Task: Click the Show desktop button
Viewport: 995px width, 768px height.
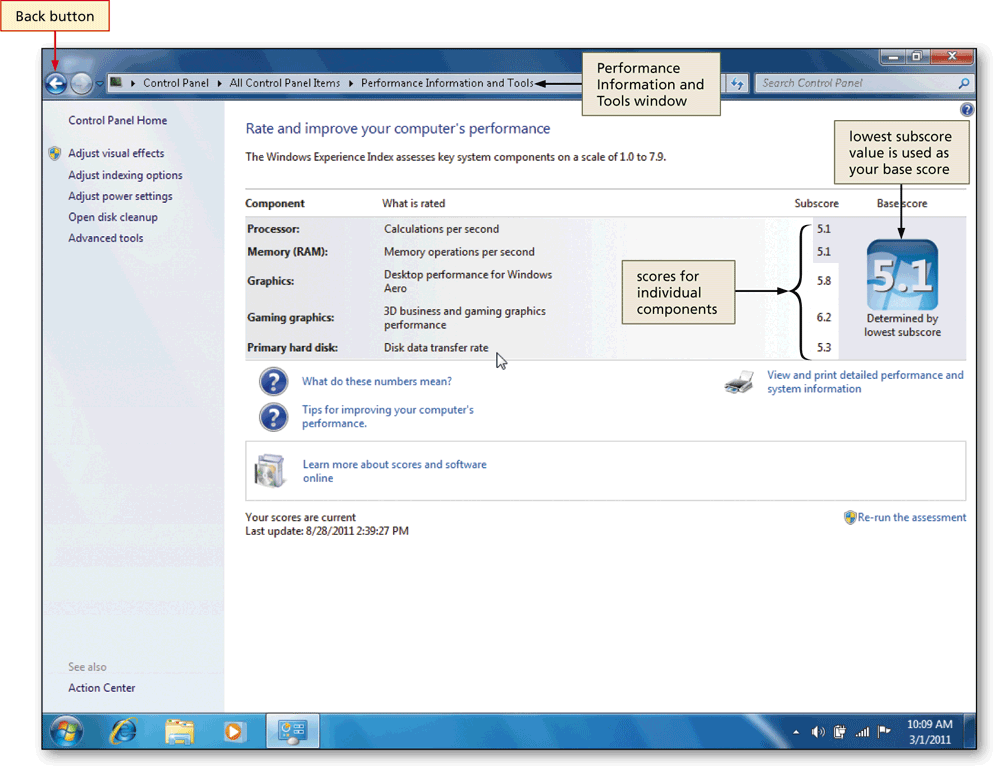Action: tap(970, 731)
